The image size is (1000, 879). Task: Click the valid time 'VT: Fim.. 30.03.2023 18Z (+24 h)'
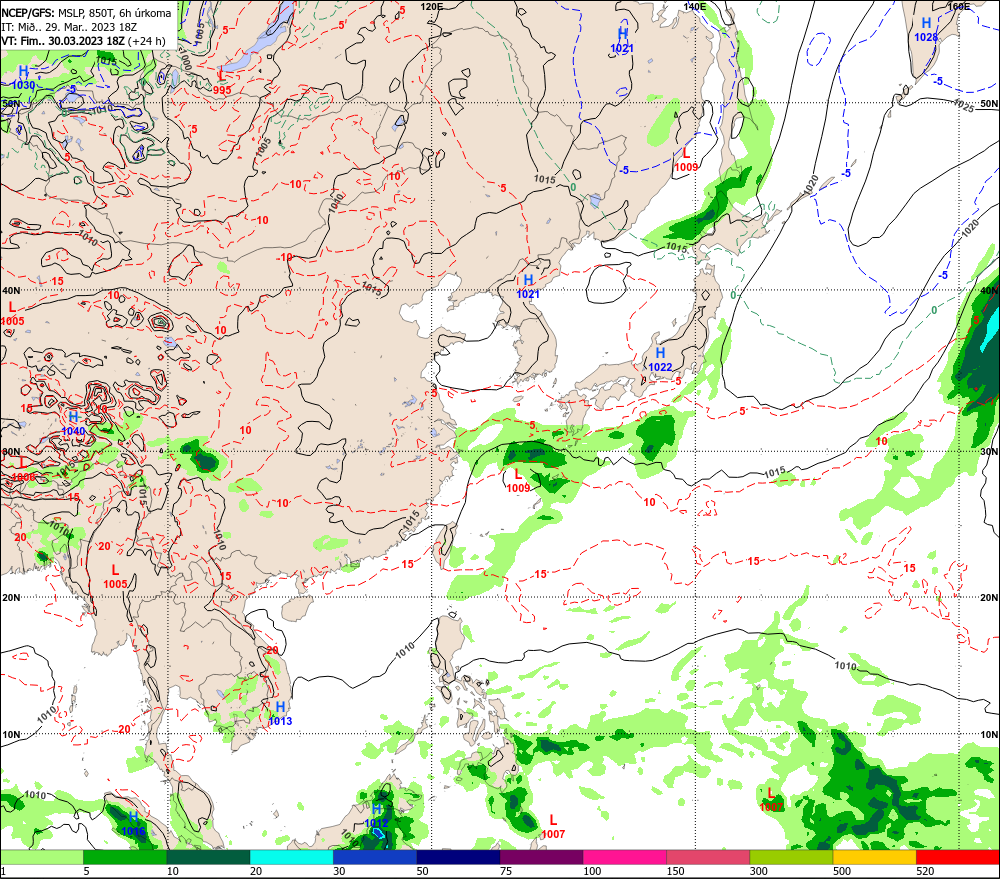point(83,41)
